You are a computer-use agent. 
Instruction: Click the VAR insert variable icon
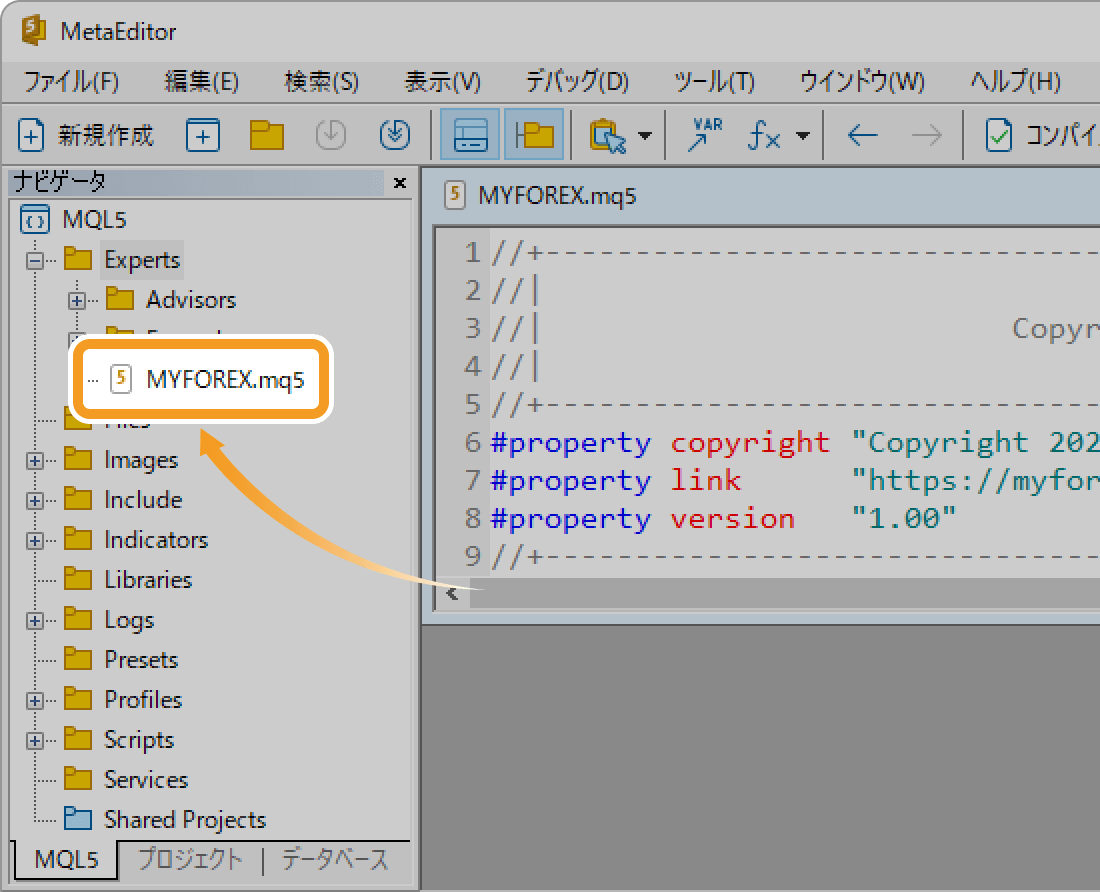(x=705, y=134)
